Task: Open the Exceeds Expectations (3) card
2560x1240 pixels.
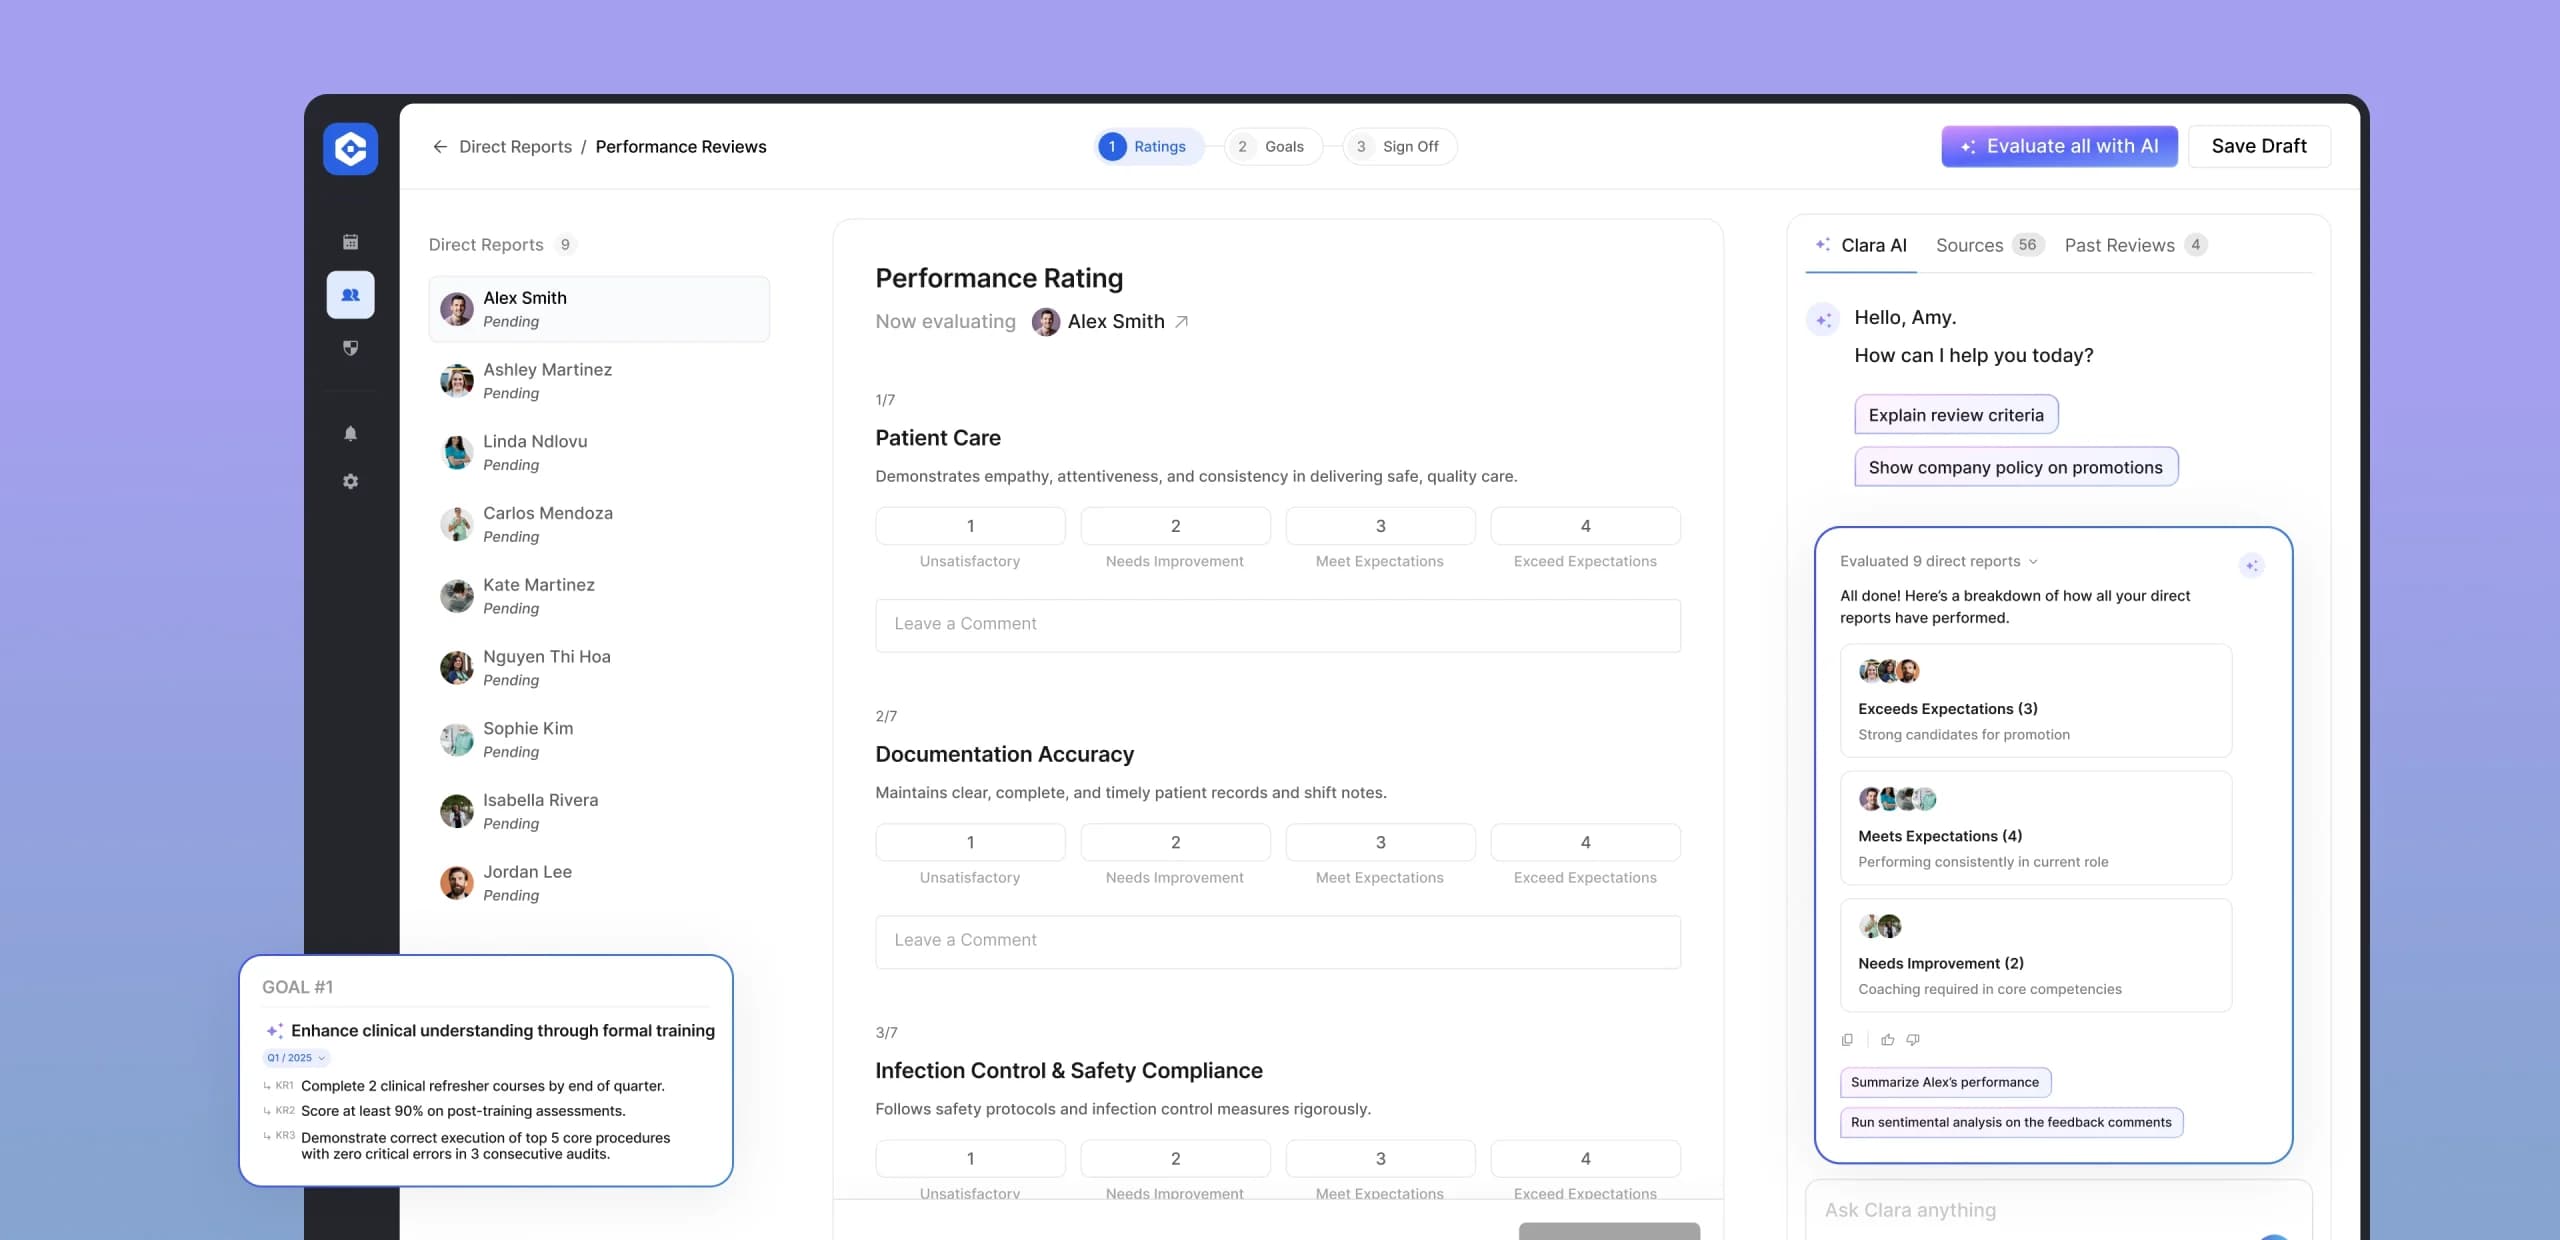Action: pyautogui.click(x=2036, y=700)
